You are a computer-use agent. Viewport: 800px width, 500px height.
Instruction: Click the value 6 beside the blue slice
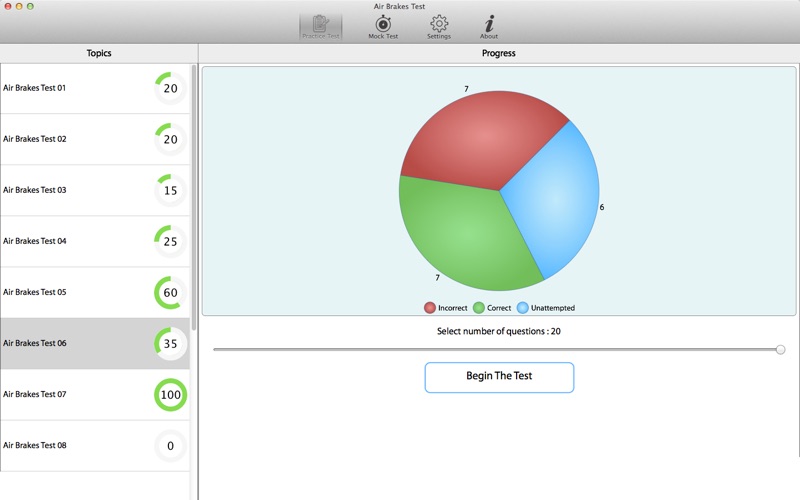(x=602, y=207)
